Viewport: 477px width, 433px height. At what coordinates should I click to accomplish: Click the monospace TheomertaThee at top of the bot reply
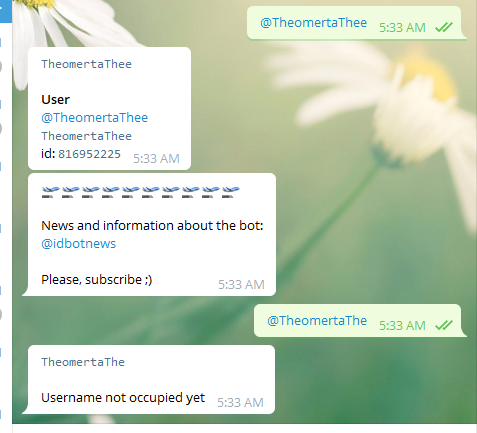[87, 64]
